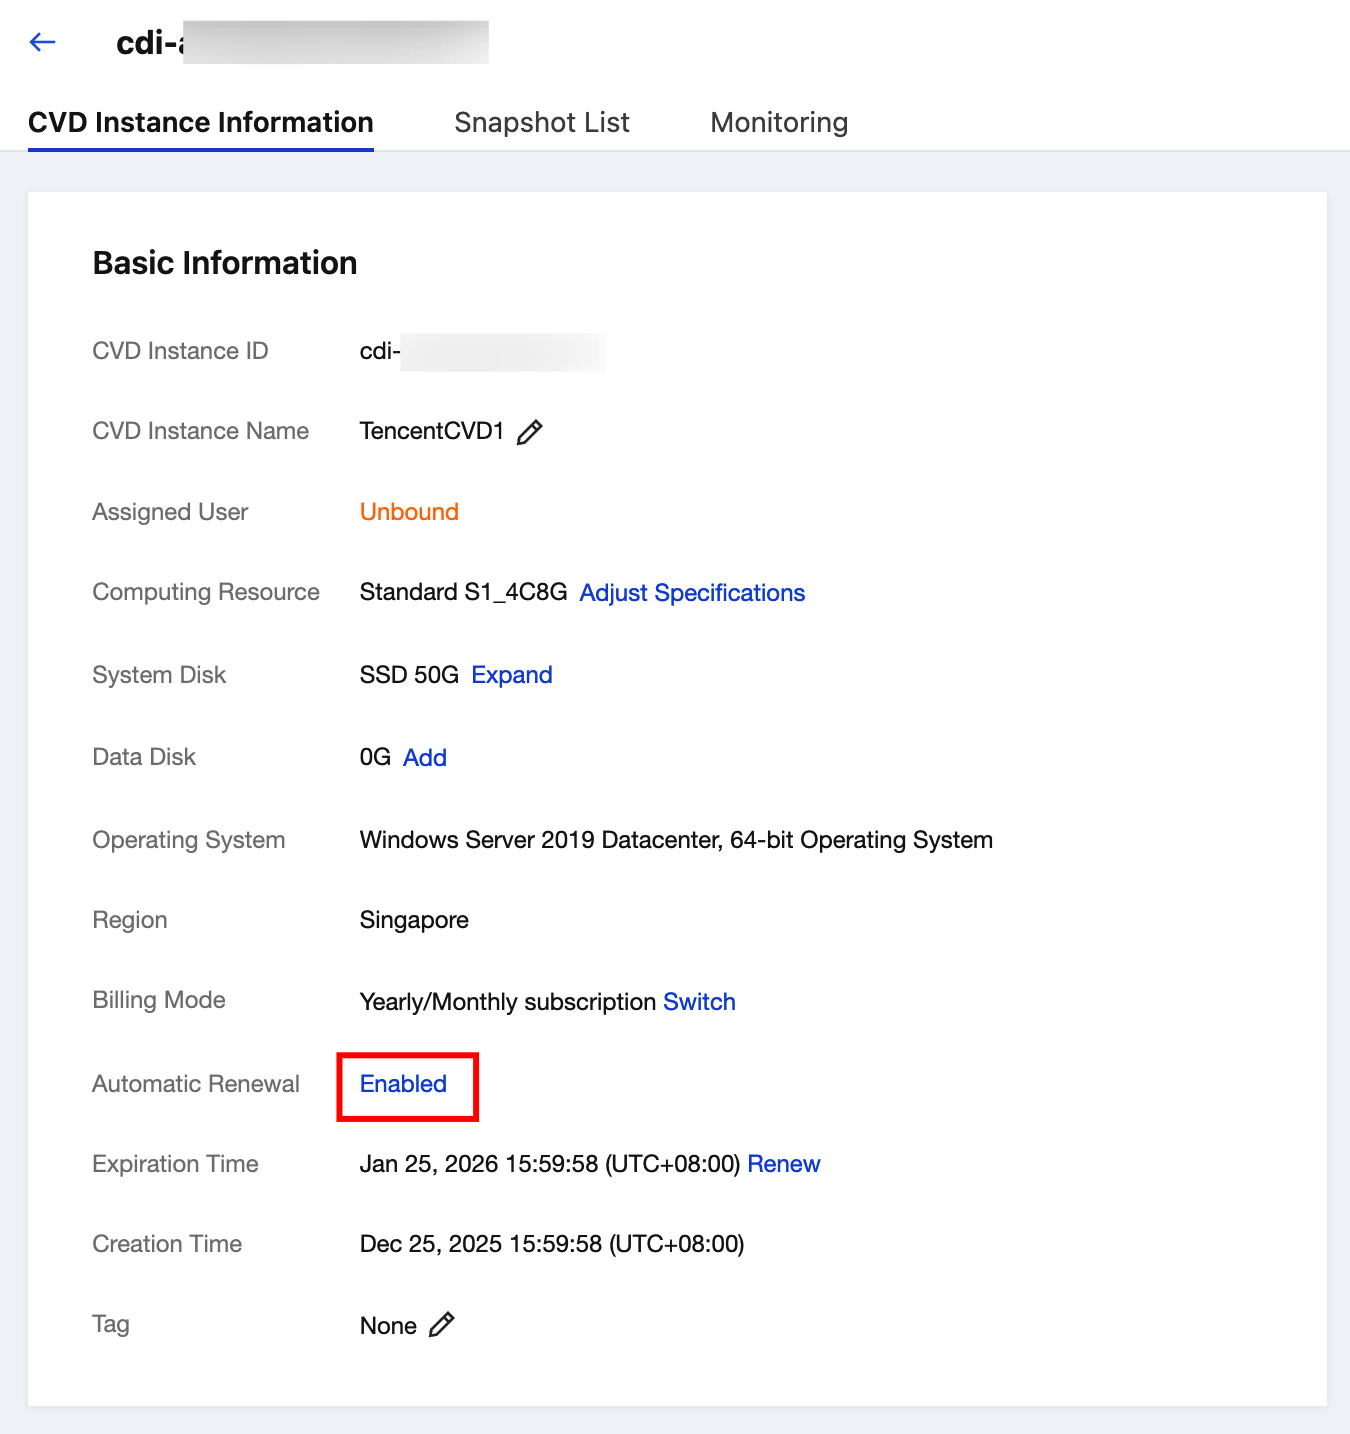The height and width of the screenshot is (1434, 1350).
Task: Open the Monitoring tab
Action: [x=779, y=123]
